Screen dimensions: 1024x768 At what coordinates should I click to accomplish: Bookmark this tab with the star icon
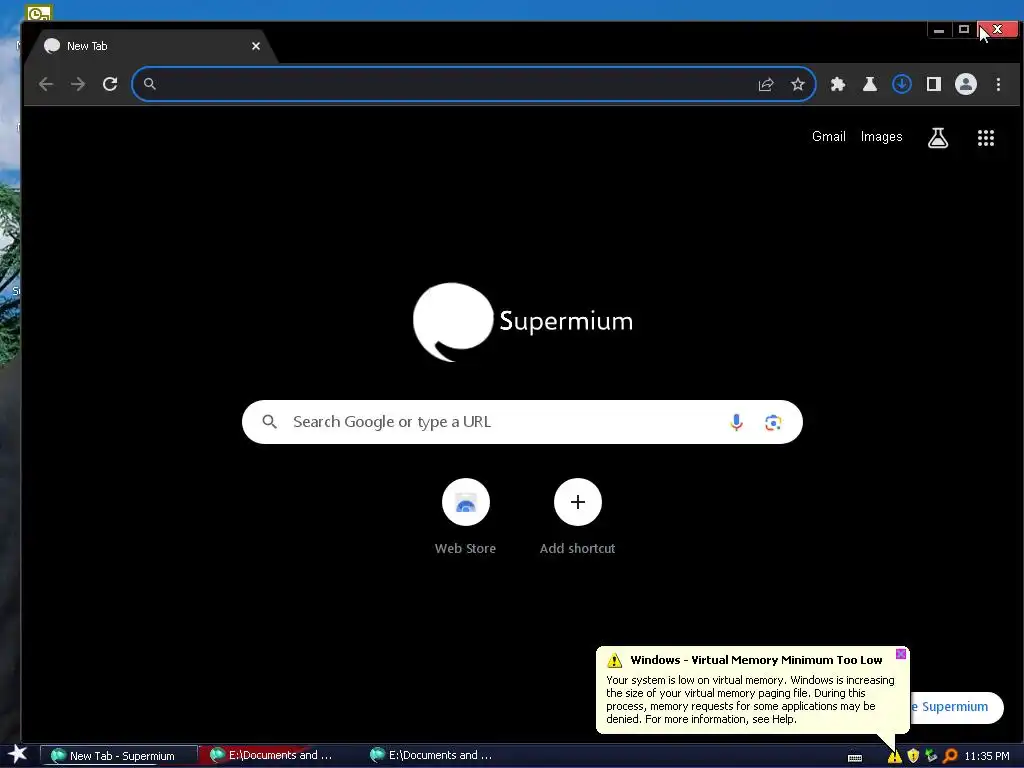pyautogui.click(x=797, y=84)
